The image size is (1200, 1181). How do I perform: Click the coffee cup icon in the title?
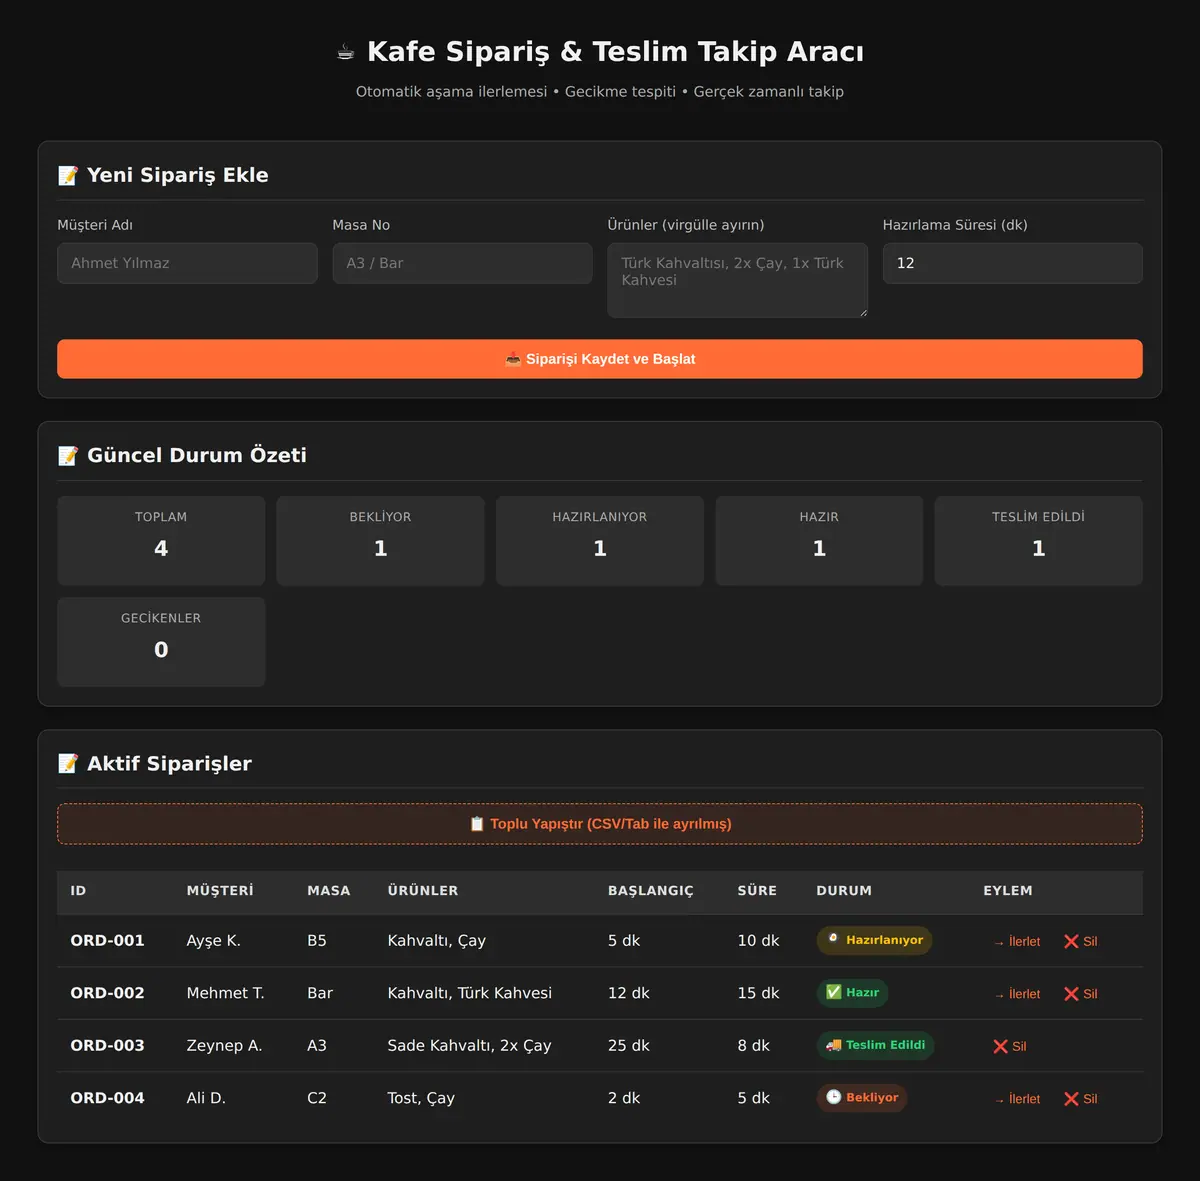coord(346,52)
